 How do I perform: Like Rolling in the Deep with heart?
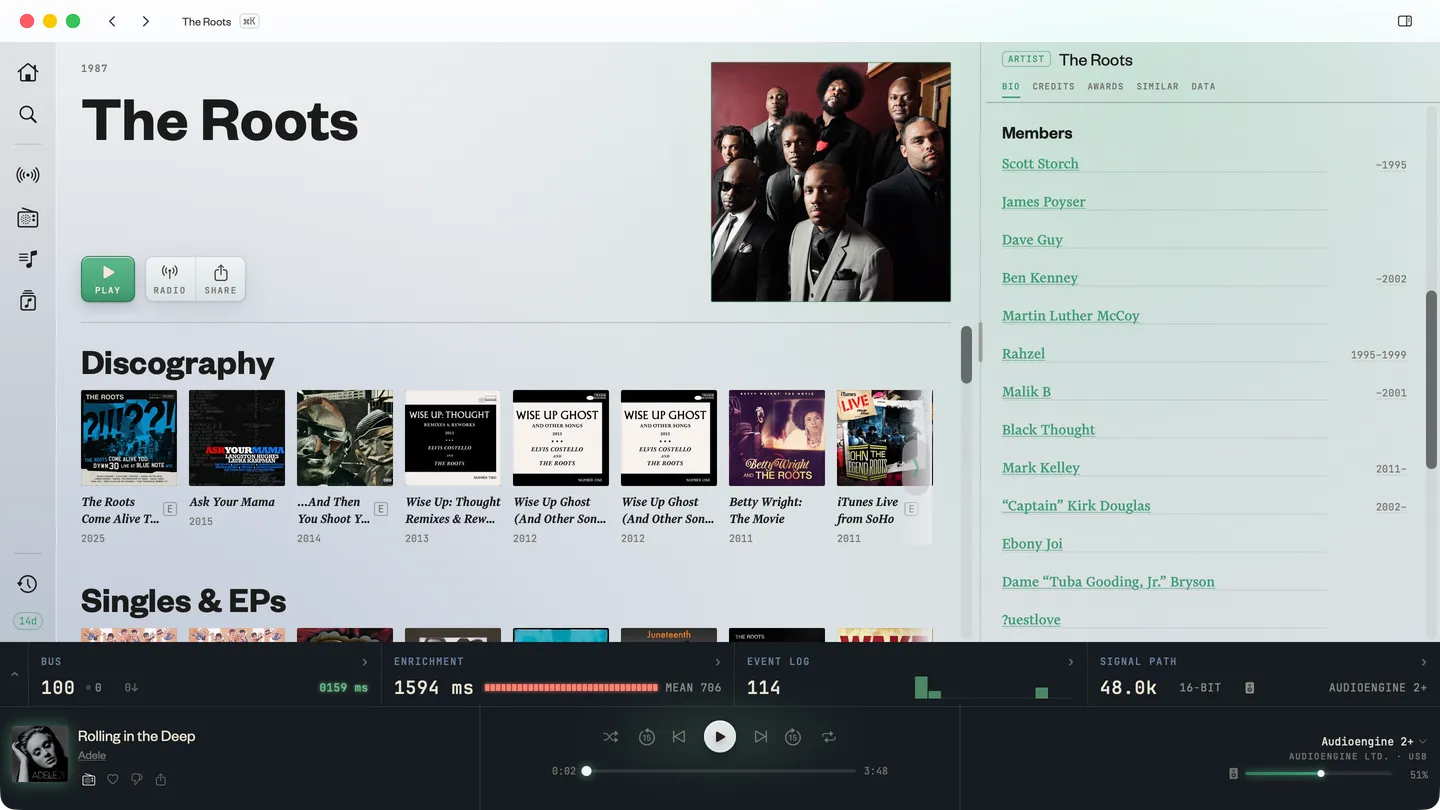pyautogui.click(x=113, y=779)
